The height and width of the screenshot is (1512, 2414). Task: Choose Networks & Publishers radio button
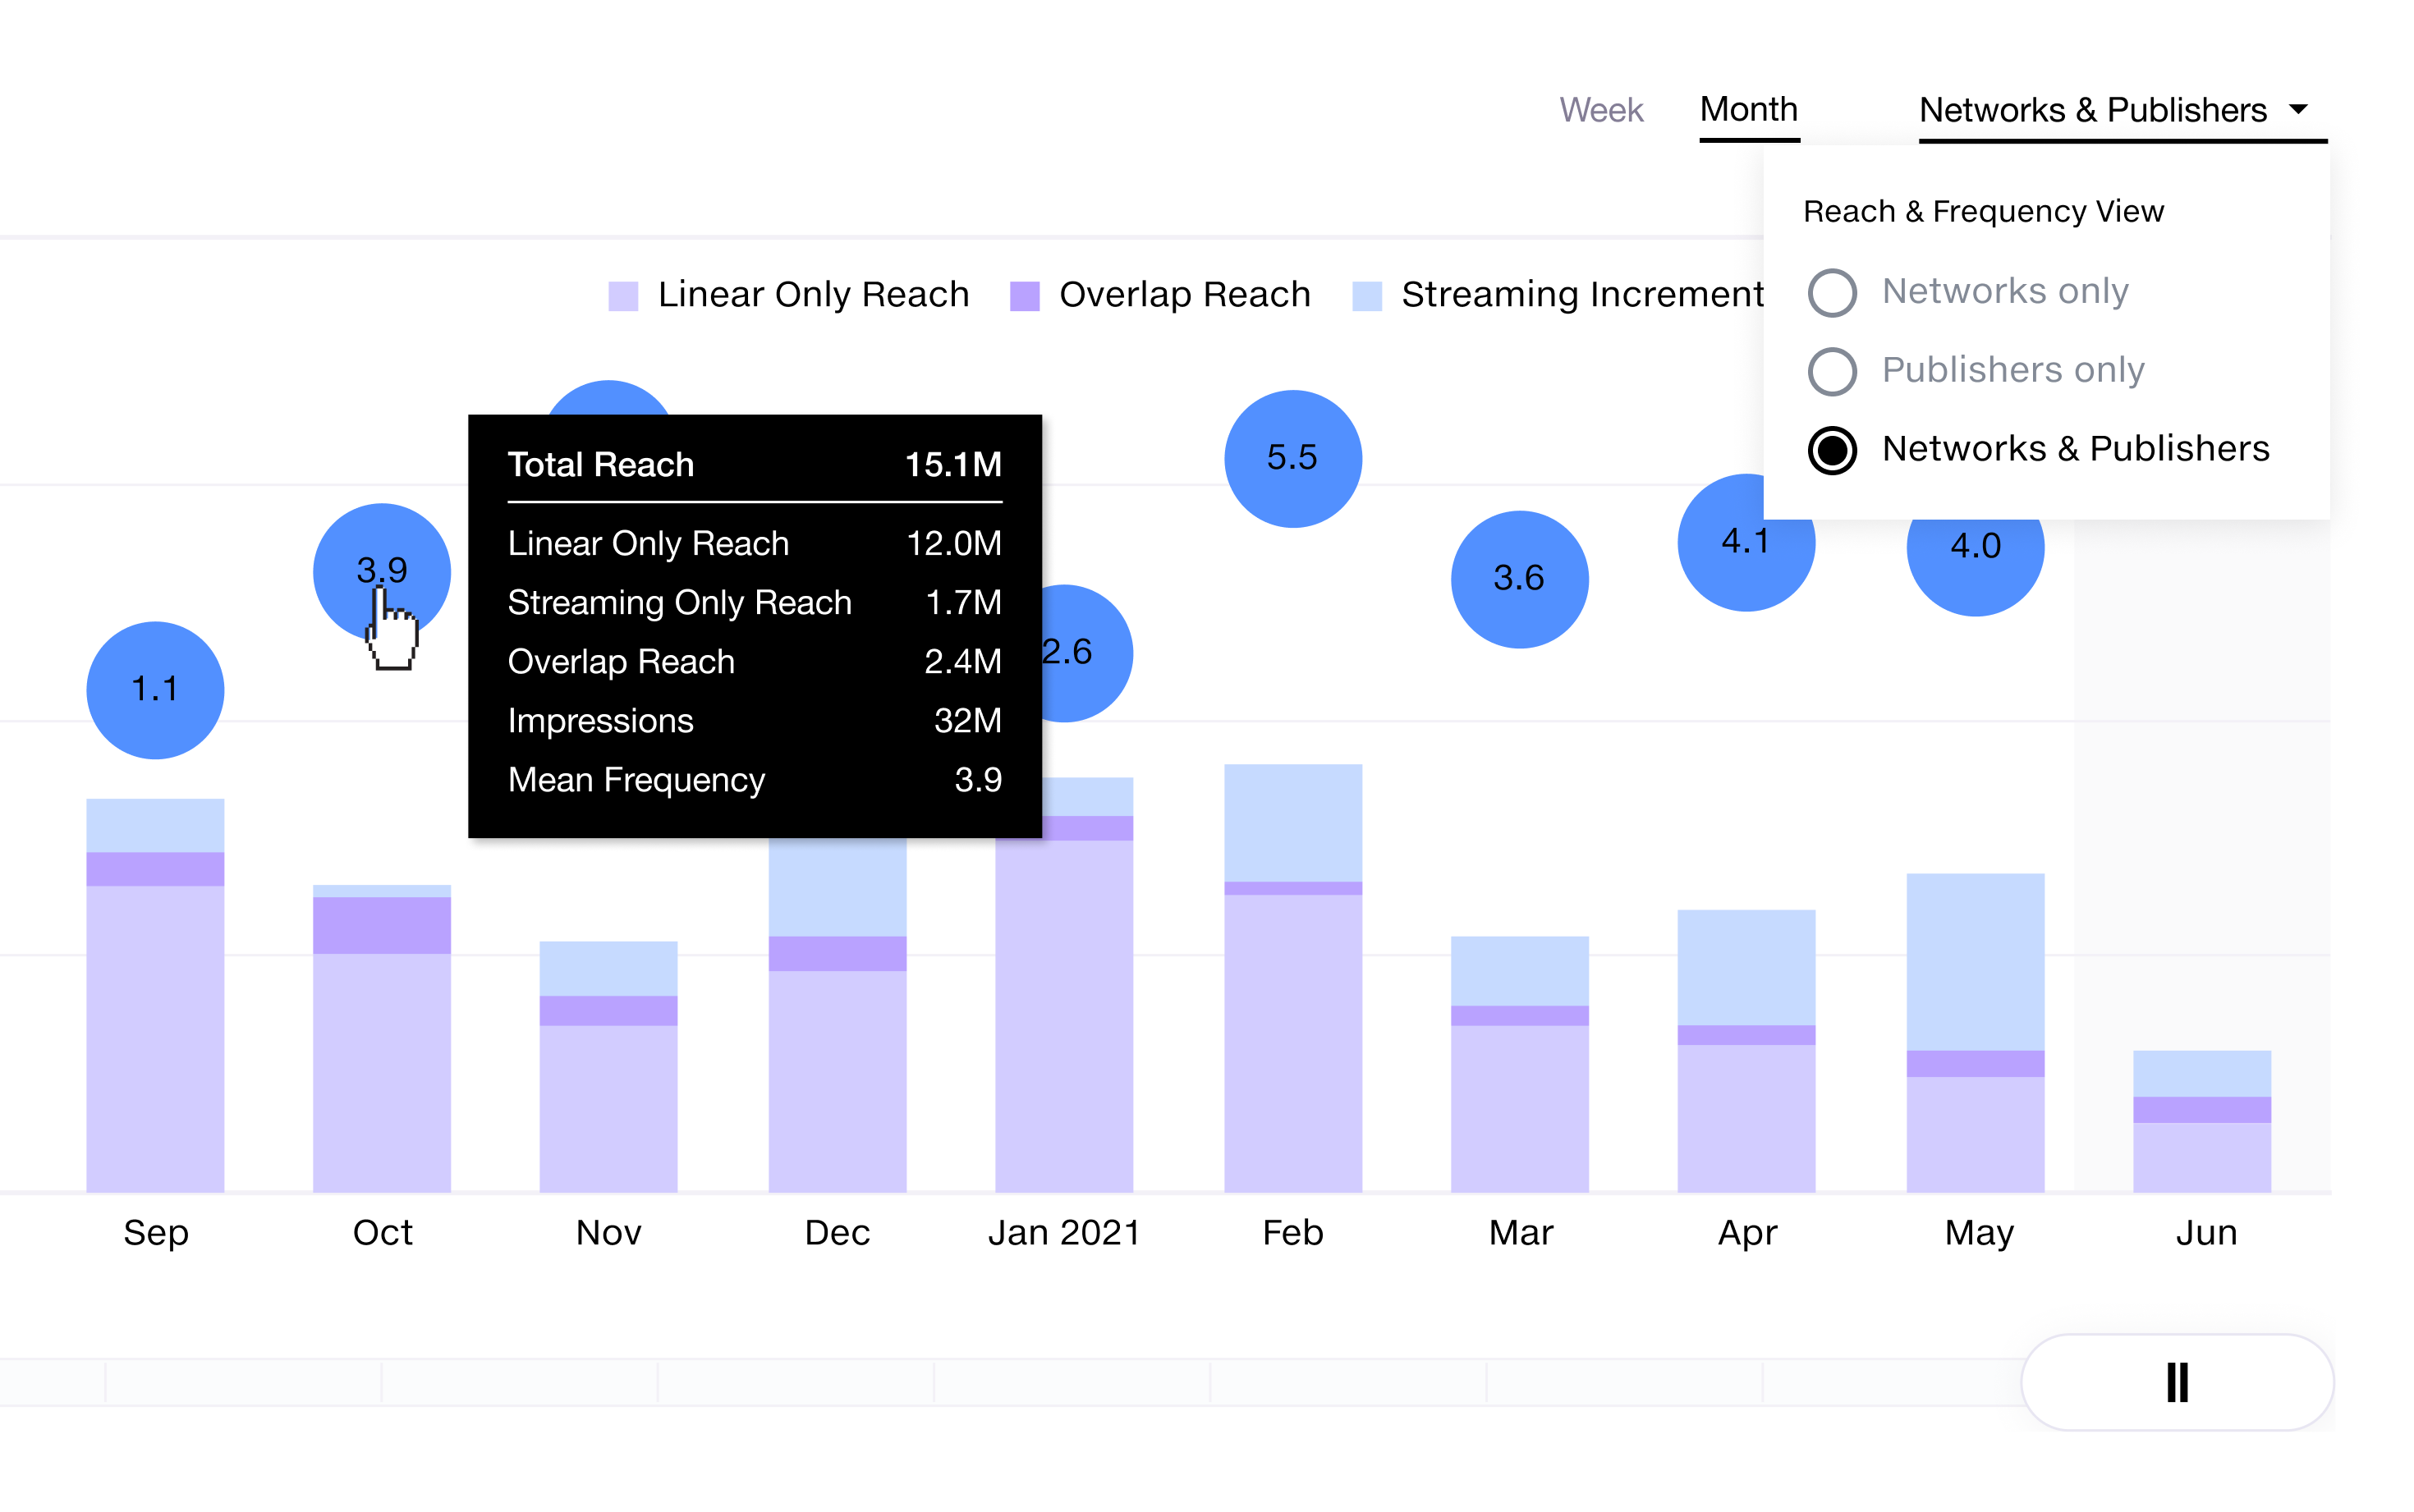pos(1832,449)
